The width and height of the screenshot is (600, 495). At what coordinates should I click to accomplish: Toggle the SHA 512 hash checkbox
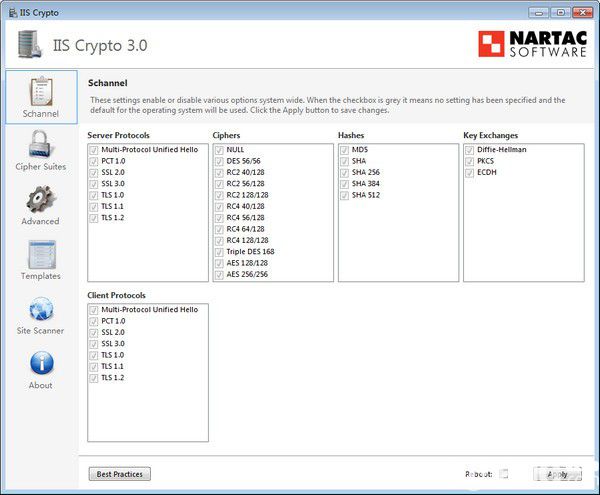344,195
